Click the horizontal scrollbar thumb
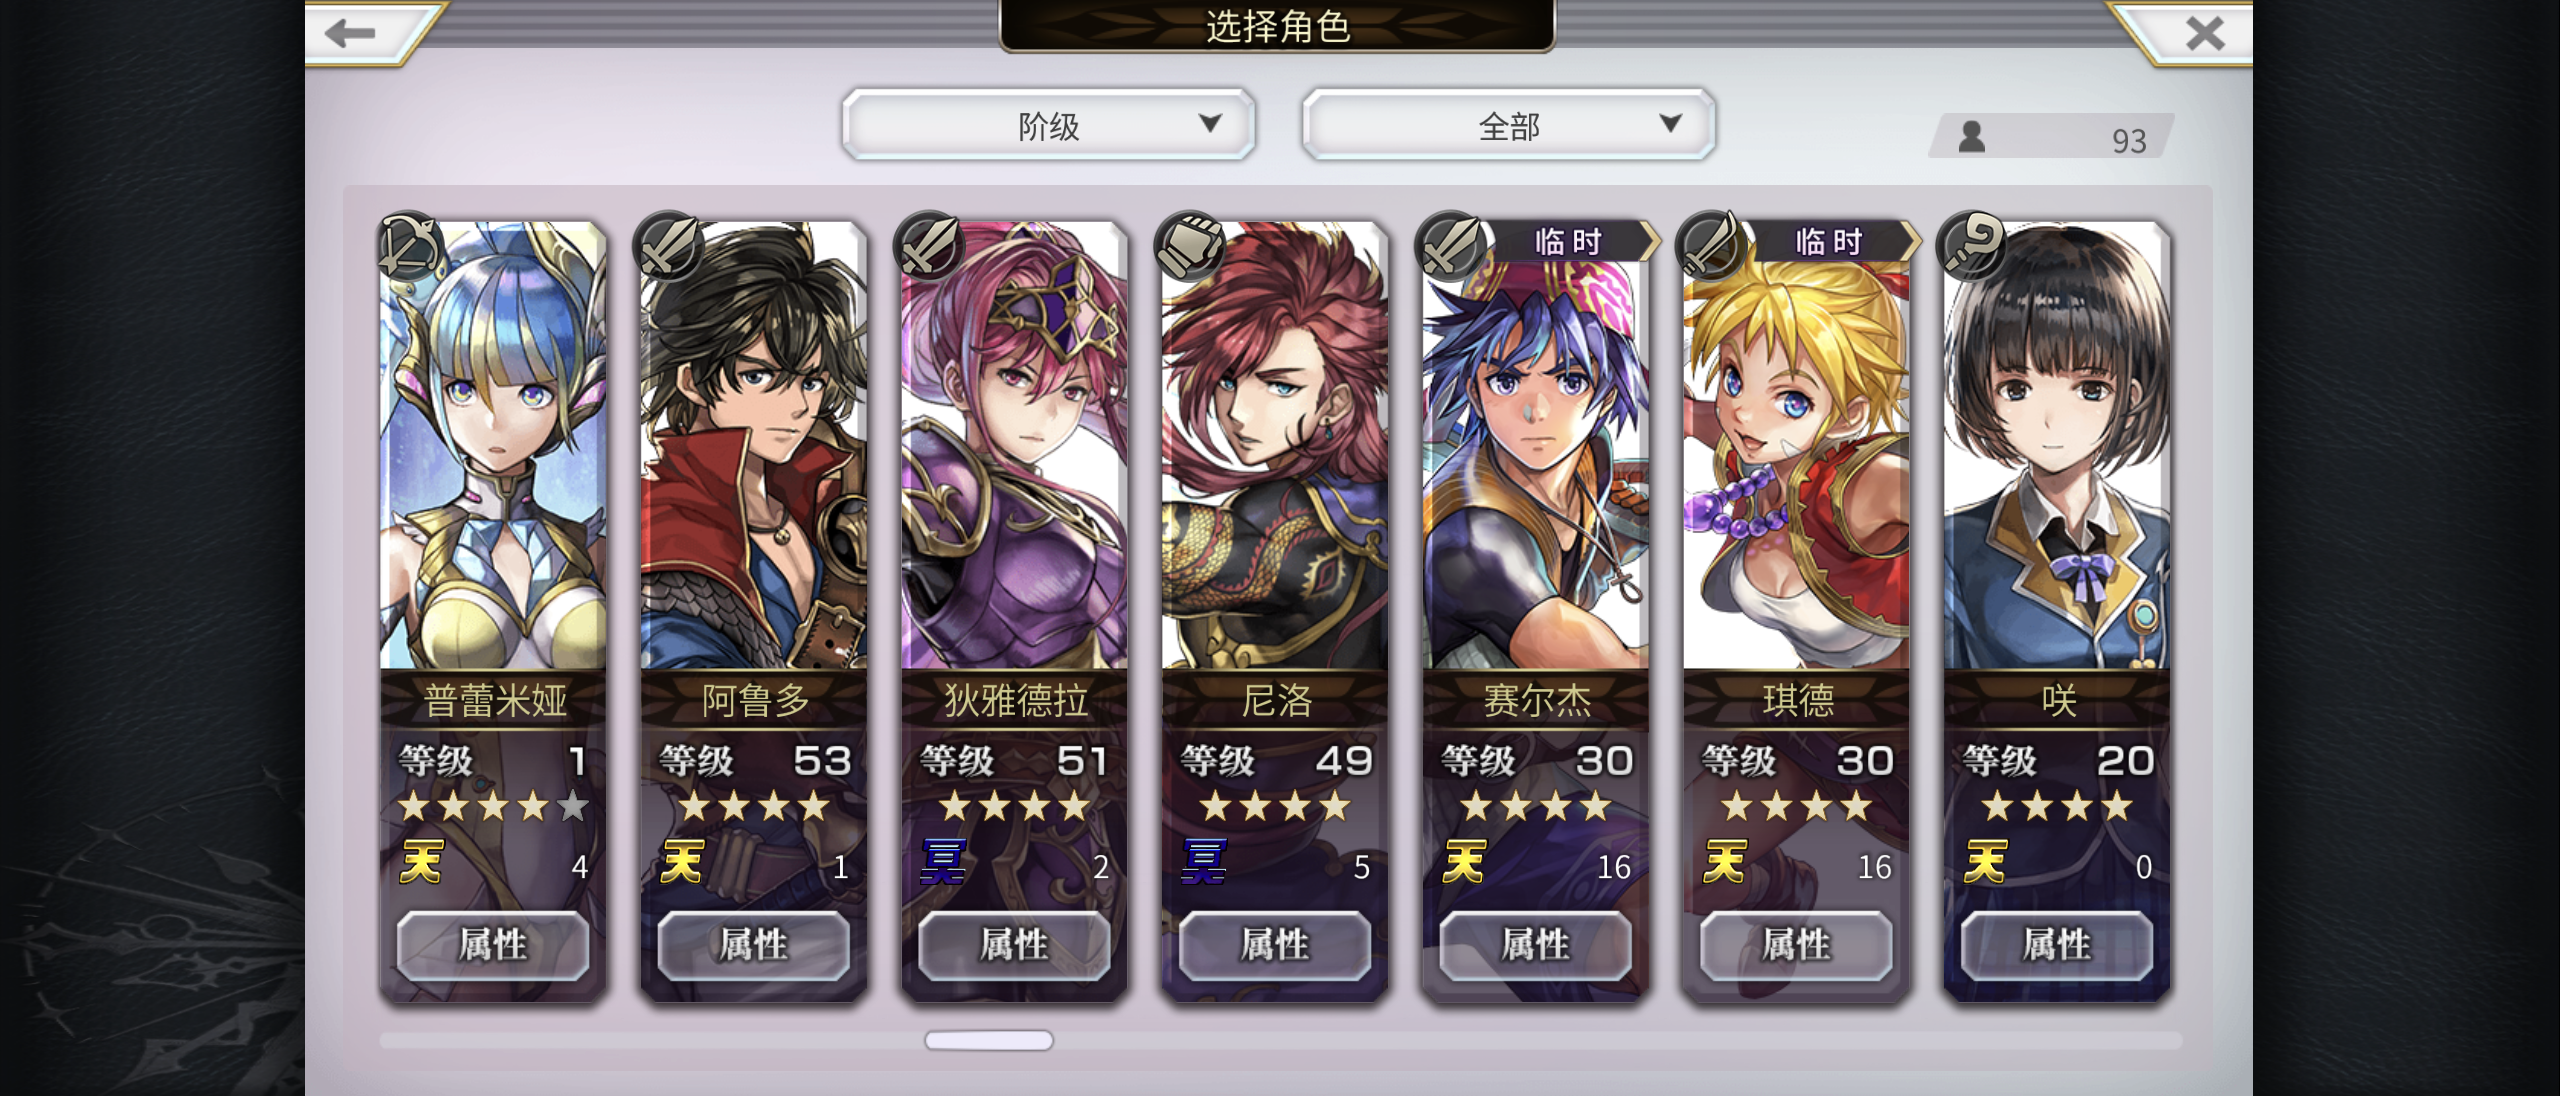This screenshot has height=1096, width=2560. click(x=989, y=1041)
